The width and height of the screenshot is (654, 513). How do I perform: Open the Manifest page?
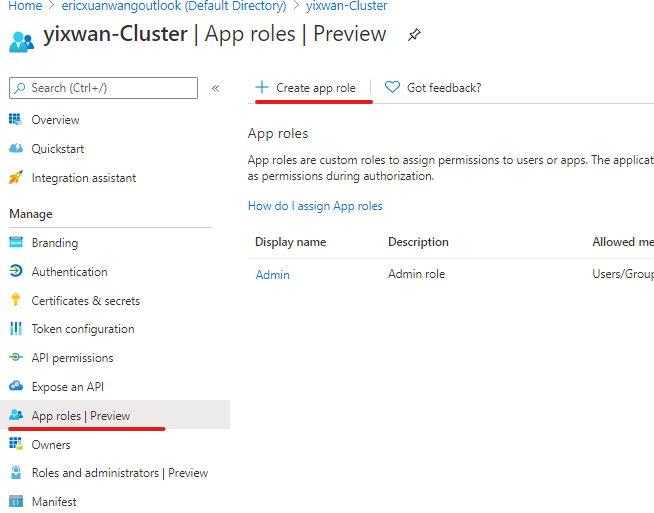(x=54, y=501)
